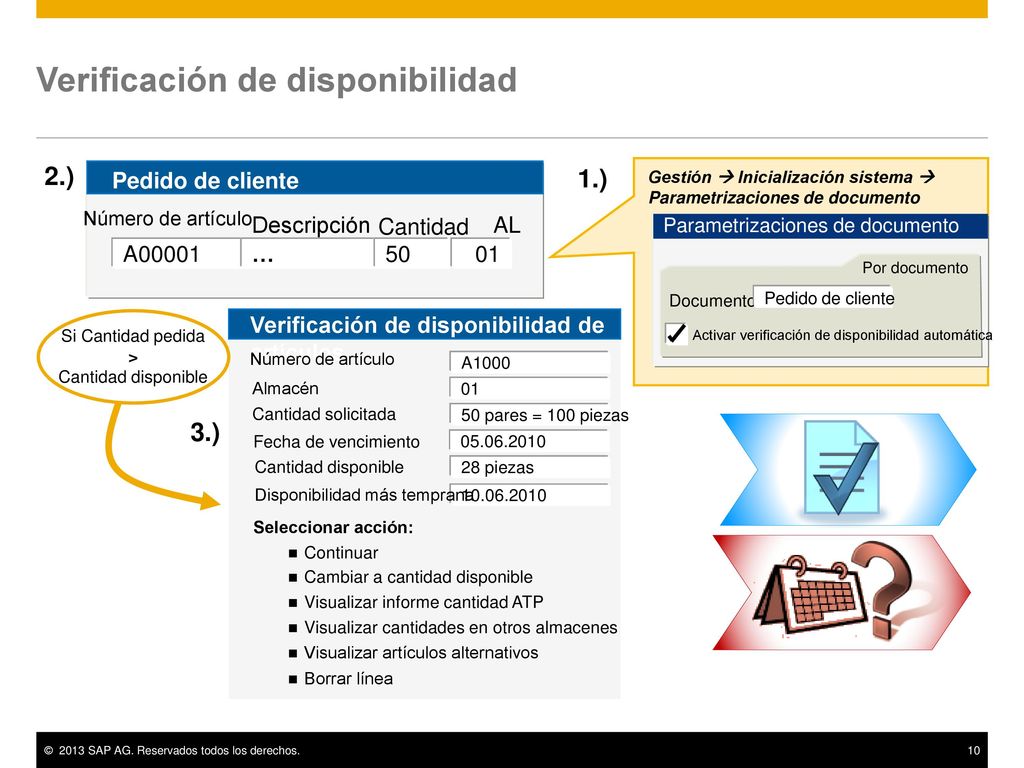This screenshot has height=768, width=1024.
Task: Toggle the automatic availability verification checkbox
Action: pos(676,334)
